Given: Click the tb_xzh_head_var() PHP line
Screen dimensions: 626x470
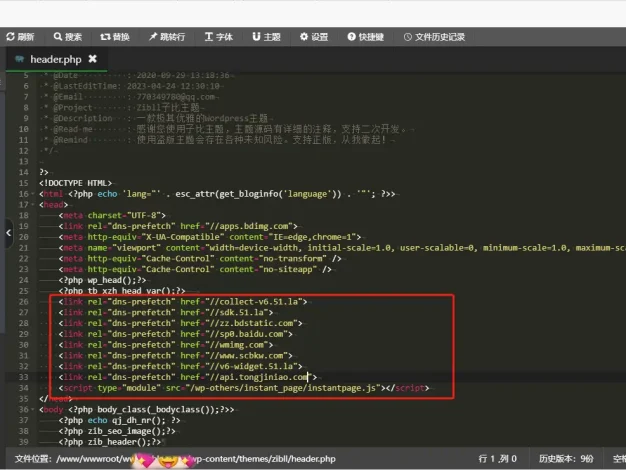Looking at the screenshot, I should (122, 291).
